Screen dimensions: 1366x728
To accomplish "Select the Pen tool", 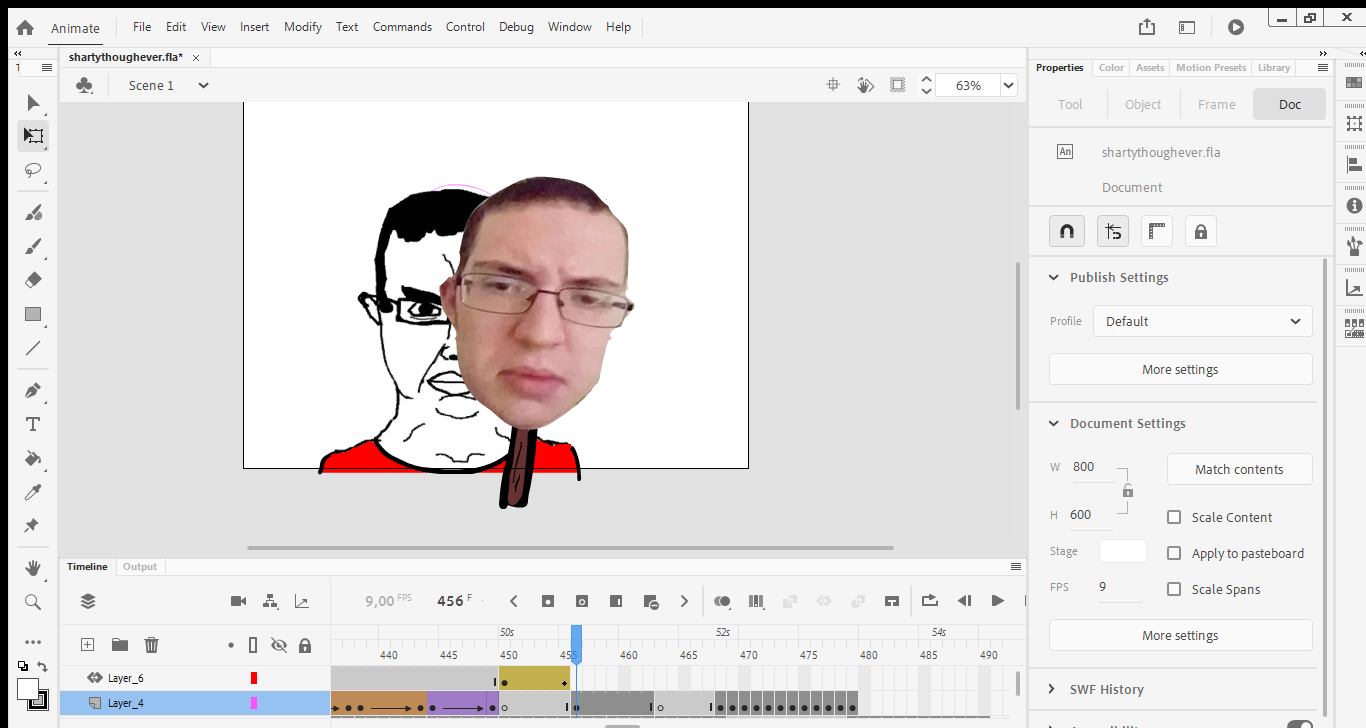I will pyautogui.click(x=33, y=390).
